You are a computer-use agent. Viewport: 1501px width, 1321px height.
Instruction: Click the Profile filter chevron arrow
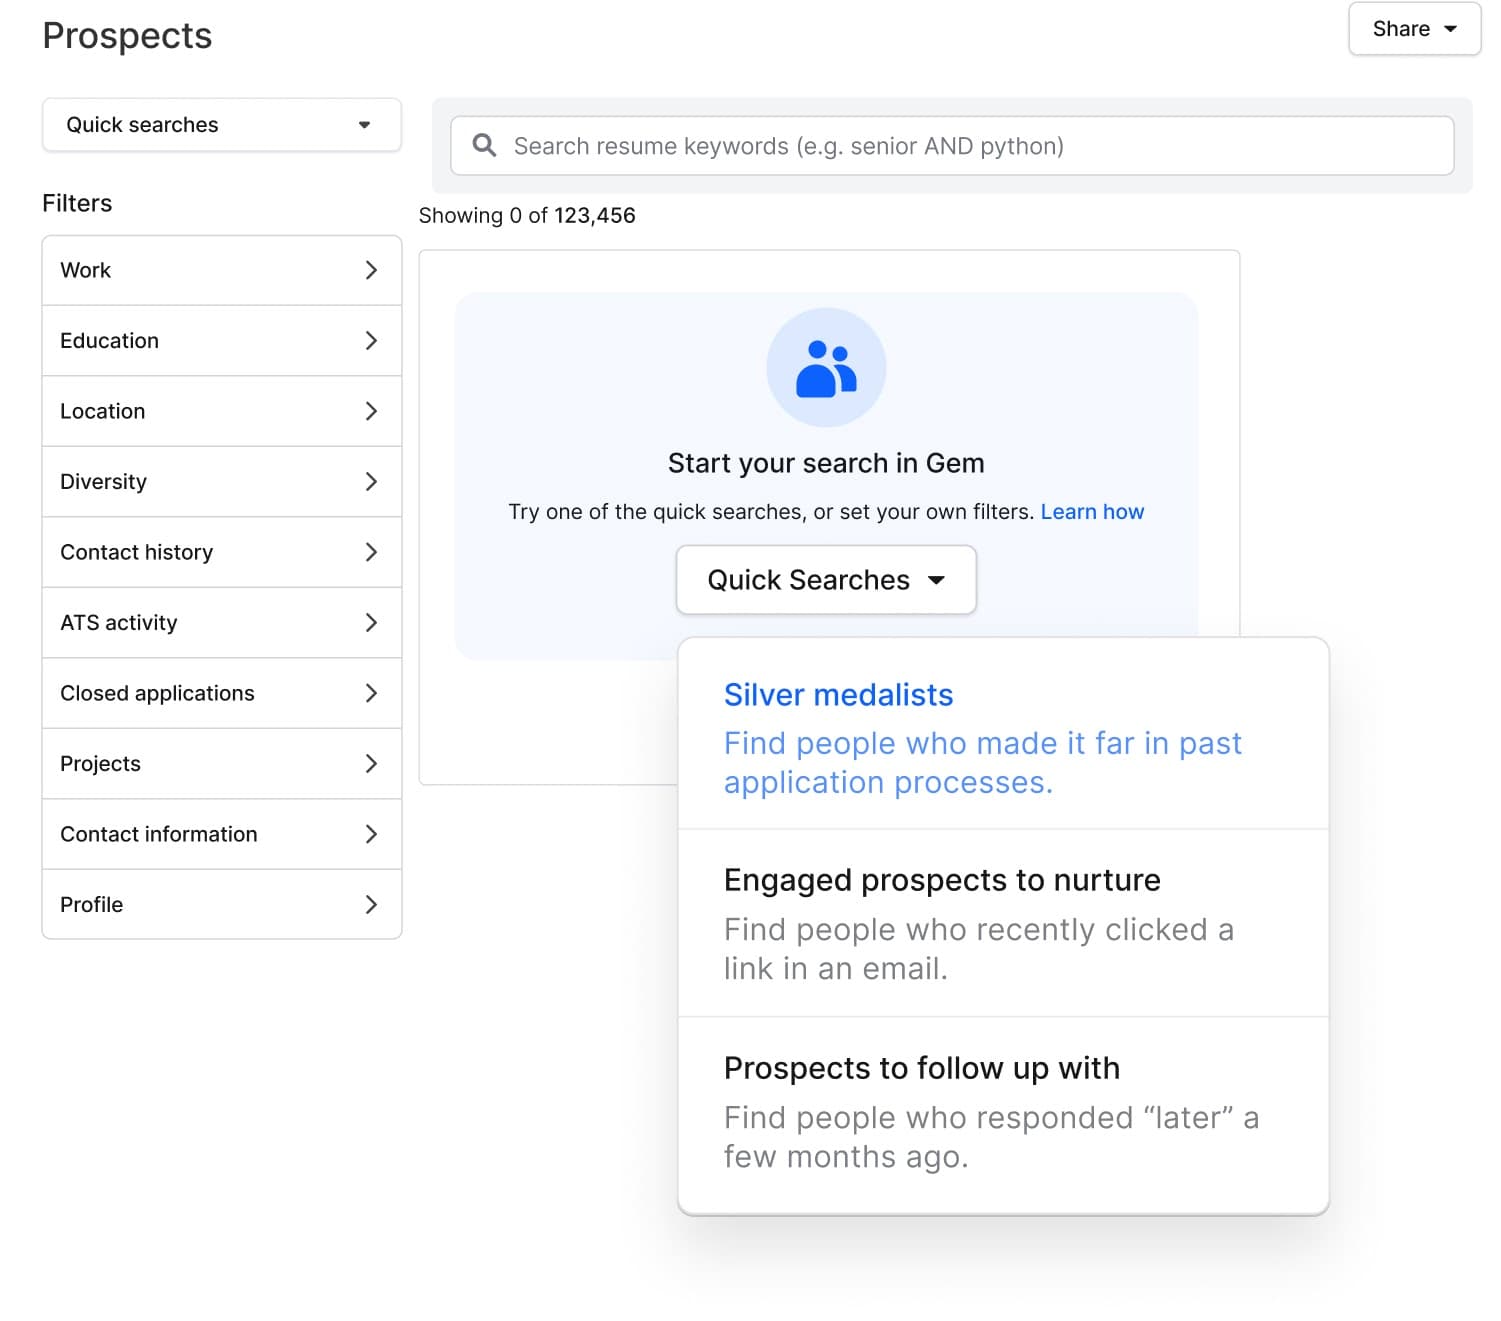[x=371, y=905]
